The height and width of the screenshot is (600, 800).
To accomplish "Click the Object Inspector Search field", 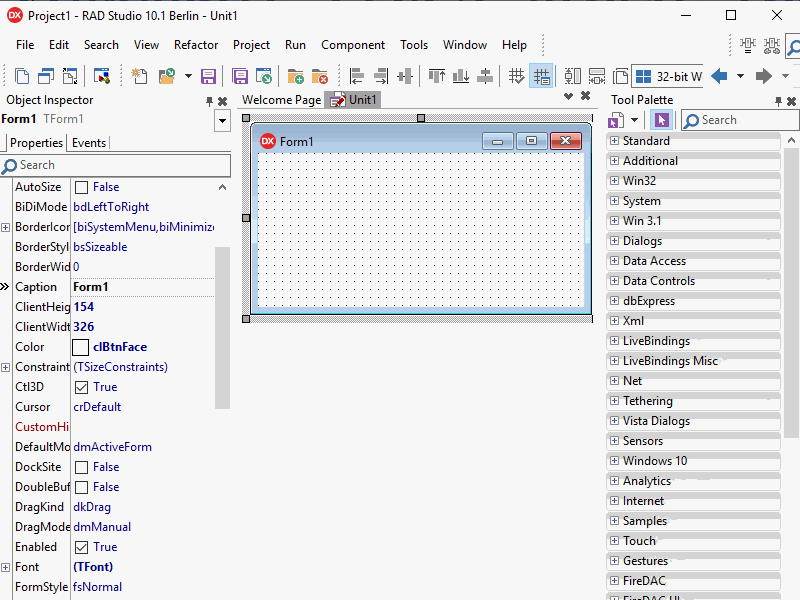I will [x=116, y=165].
